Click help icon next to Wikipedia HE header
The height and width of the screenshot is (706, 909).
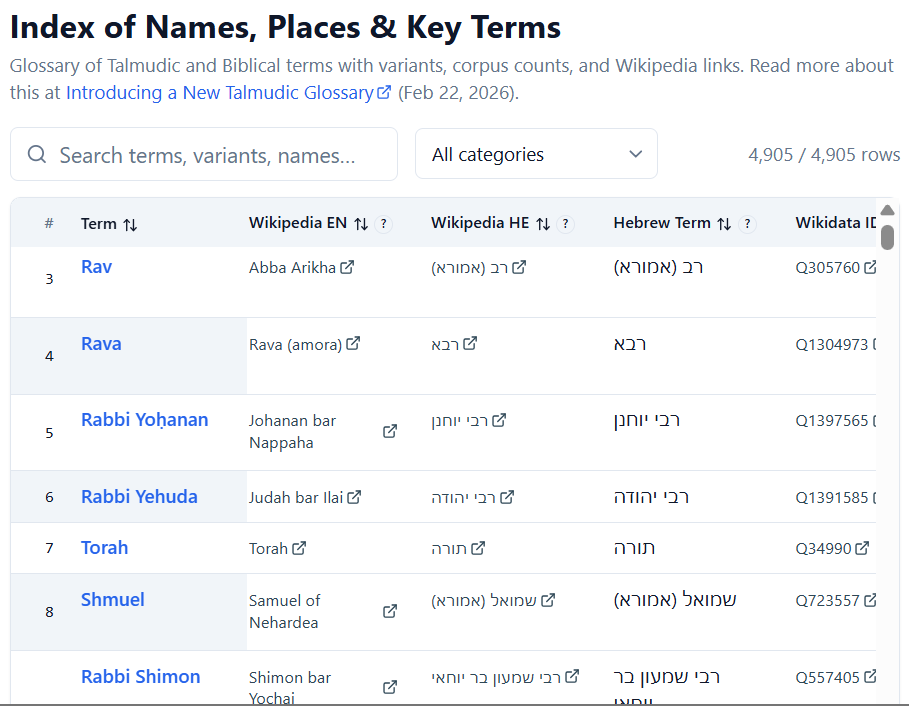566,224
